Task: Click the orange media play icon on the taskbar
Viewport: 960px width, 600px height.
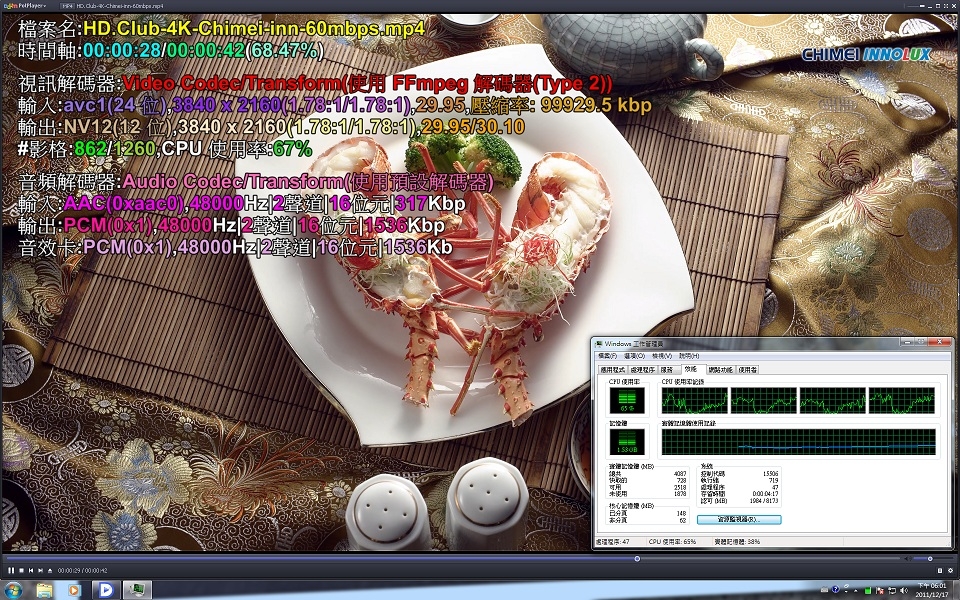Action: [74, 589]
